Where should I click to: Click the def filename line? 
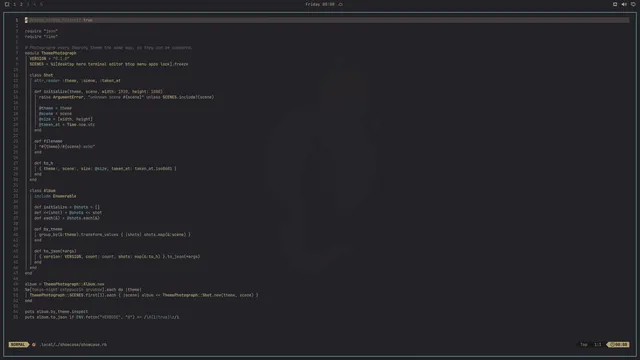click(x=48, y=141)
